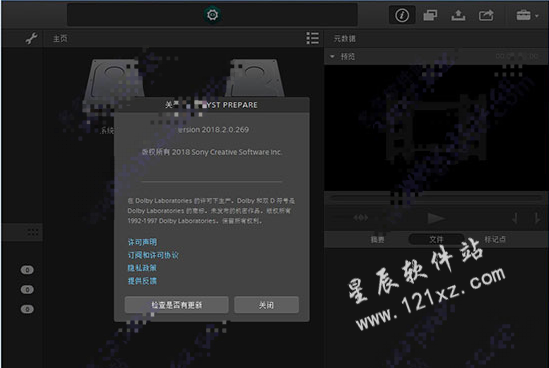Open the 提供反馈 link

142,281
